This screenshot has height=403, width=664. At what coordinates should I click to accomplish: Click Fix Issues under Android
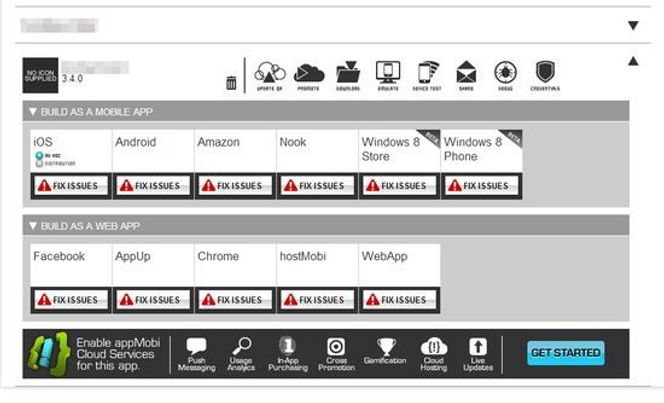153,186
